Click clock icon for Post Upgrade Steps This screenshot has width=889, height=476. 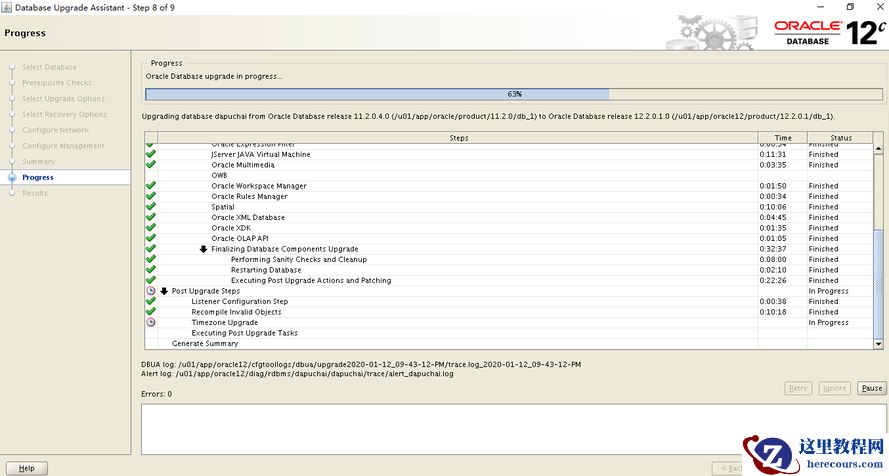(x=150, y=290)
